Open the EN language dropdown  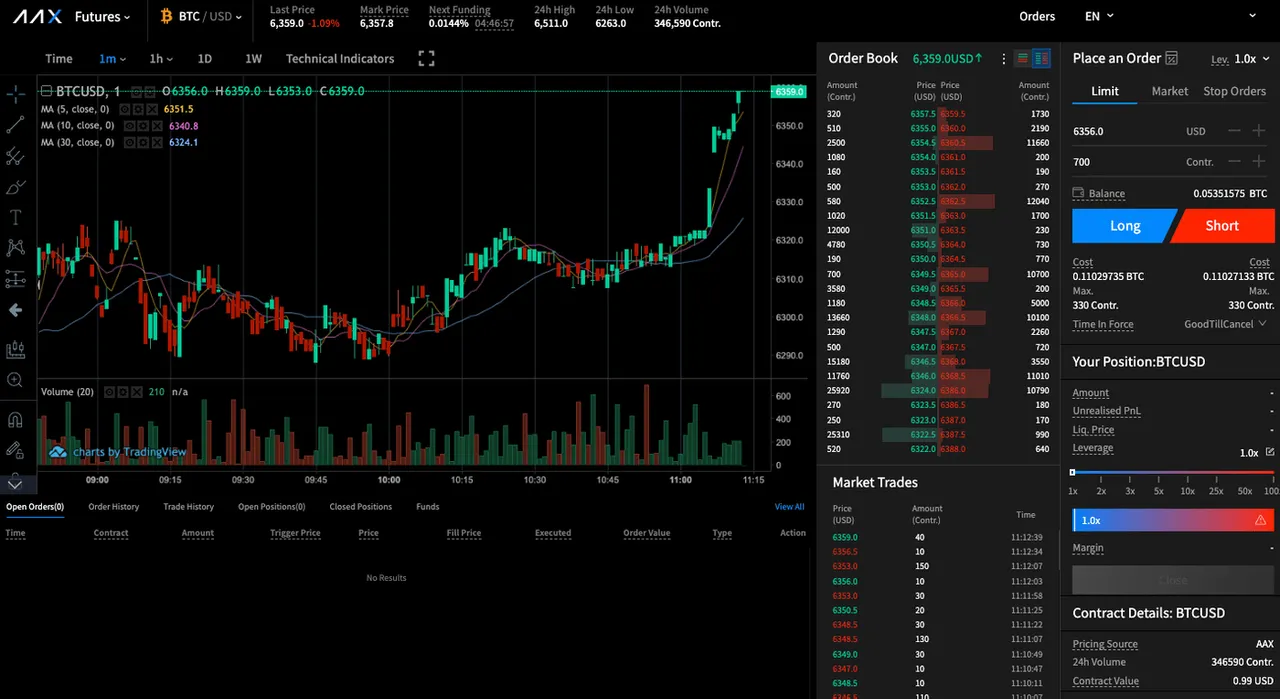pyautogui.click(x=1100, y=17)
